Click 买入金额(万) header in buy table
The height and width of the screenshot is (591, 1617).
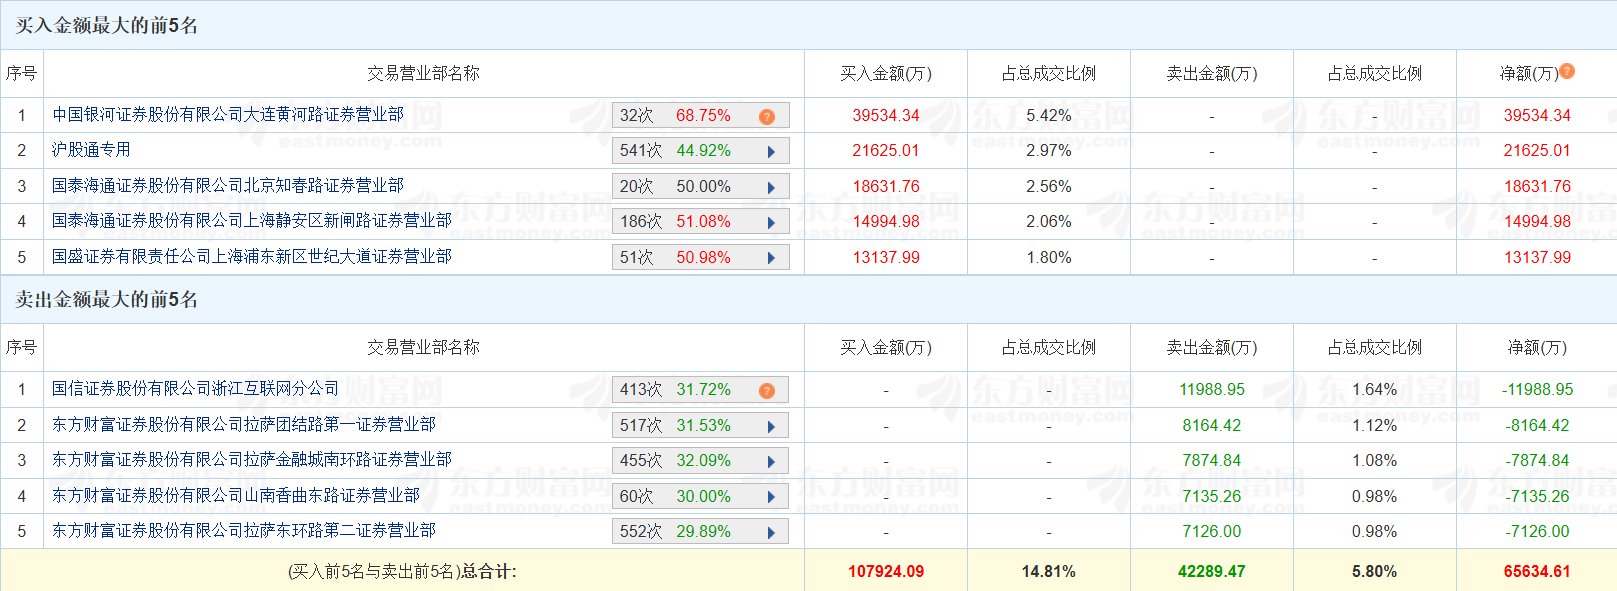tap(885, 74)
